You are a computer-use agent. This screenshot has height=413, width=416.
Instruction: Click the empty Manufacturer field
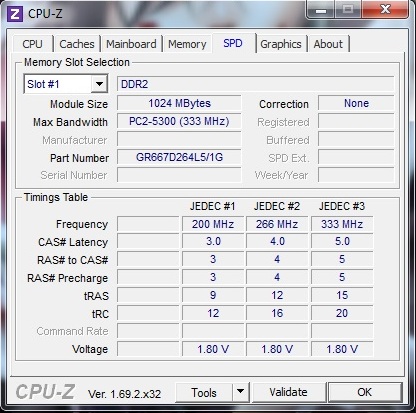tap(179, 139)
